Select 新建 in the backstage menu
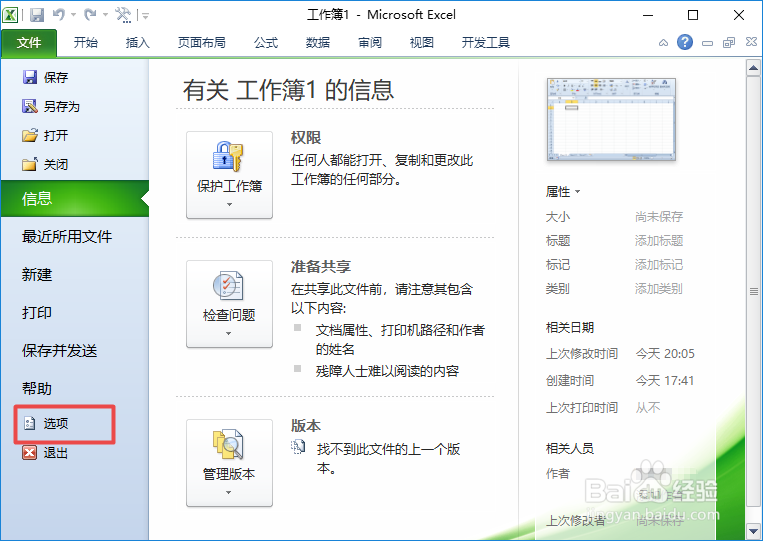 coord(36,275)
